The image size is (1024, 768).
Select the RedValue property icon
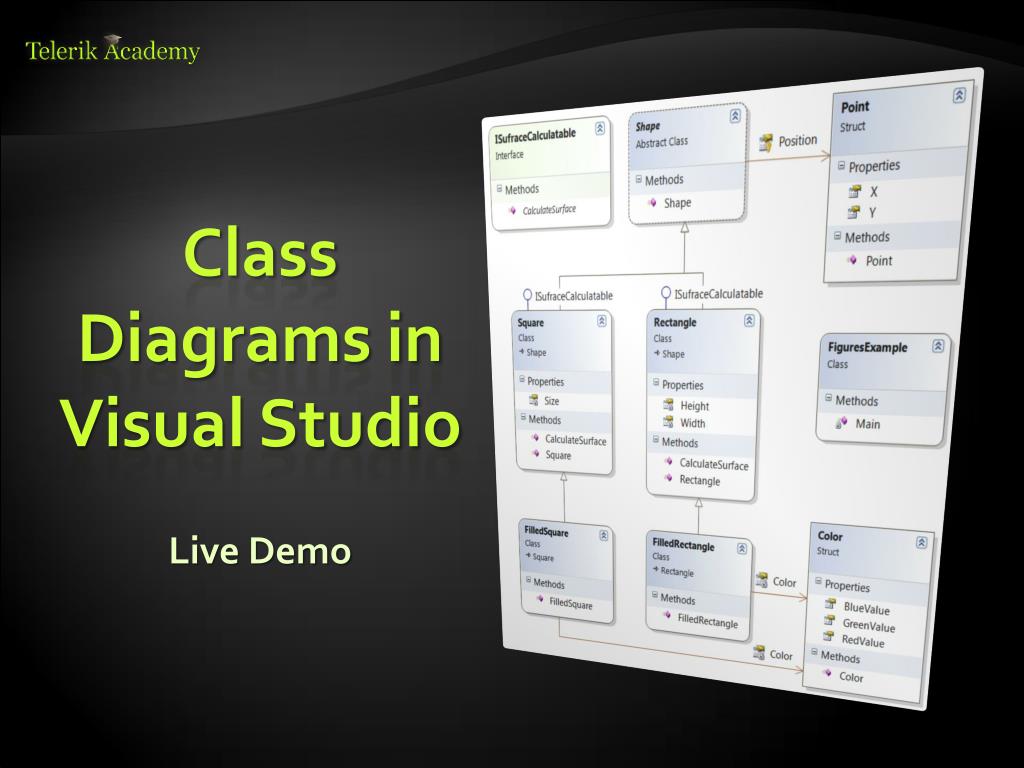pyautogui.click(x=828, y=637)
